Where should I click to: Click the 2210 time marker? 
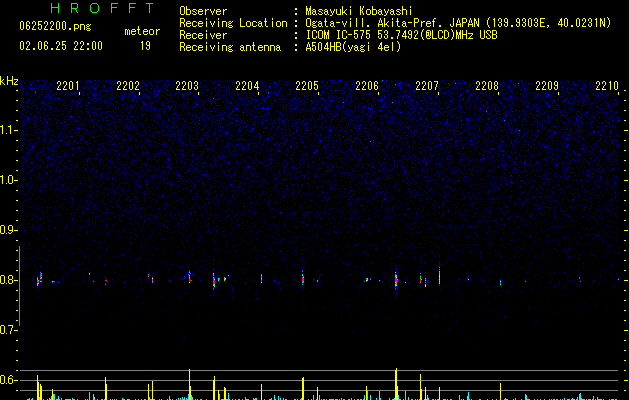click(x=607, y=86)
